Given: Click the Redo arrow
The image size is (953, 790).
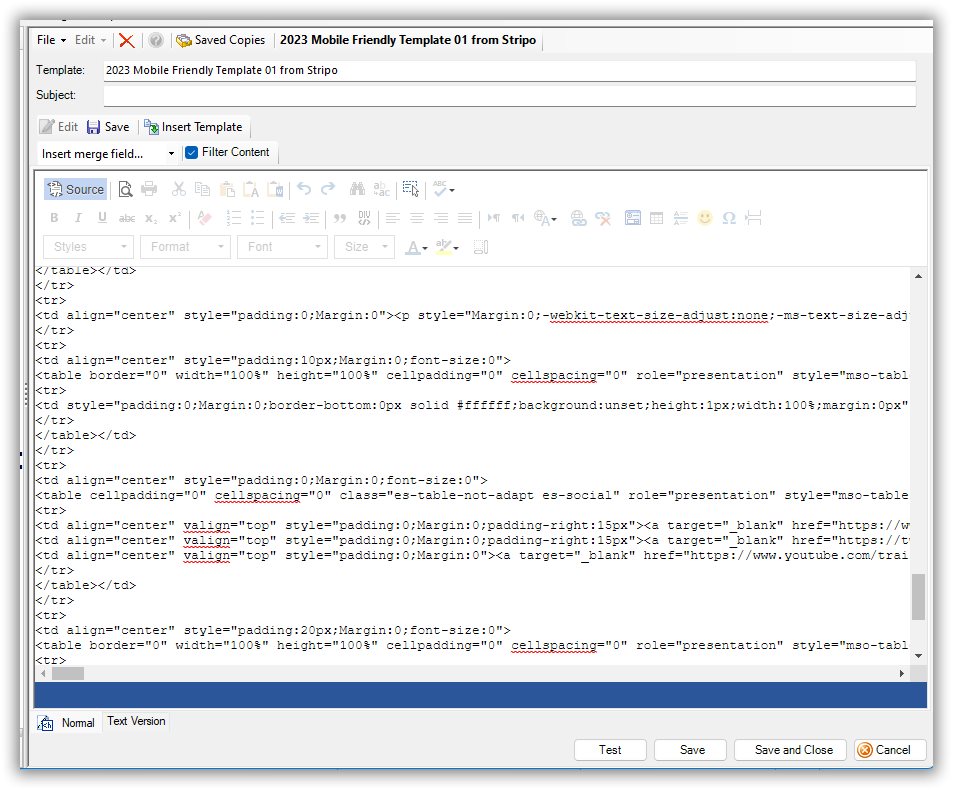Looking at the screenshot, I should click(328, 190).
